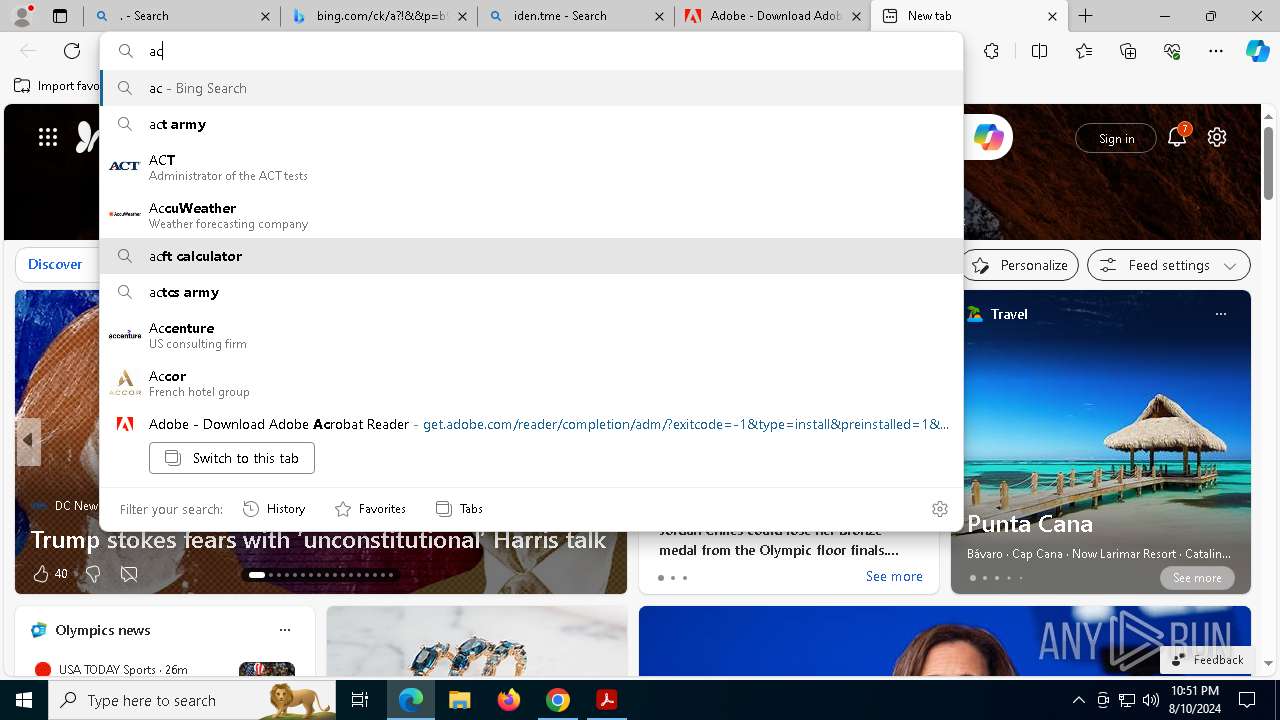
Task: Filter search by History
Action: pos(274,509)
